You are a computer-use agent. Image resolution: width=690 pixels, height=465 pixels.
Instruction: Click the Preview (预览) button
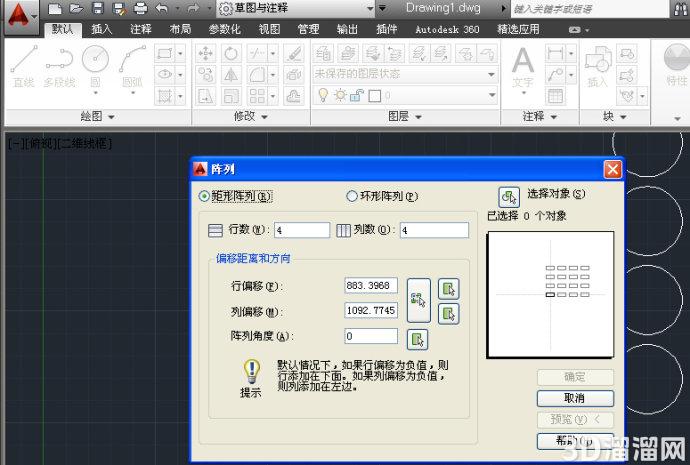click(575, 419)
